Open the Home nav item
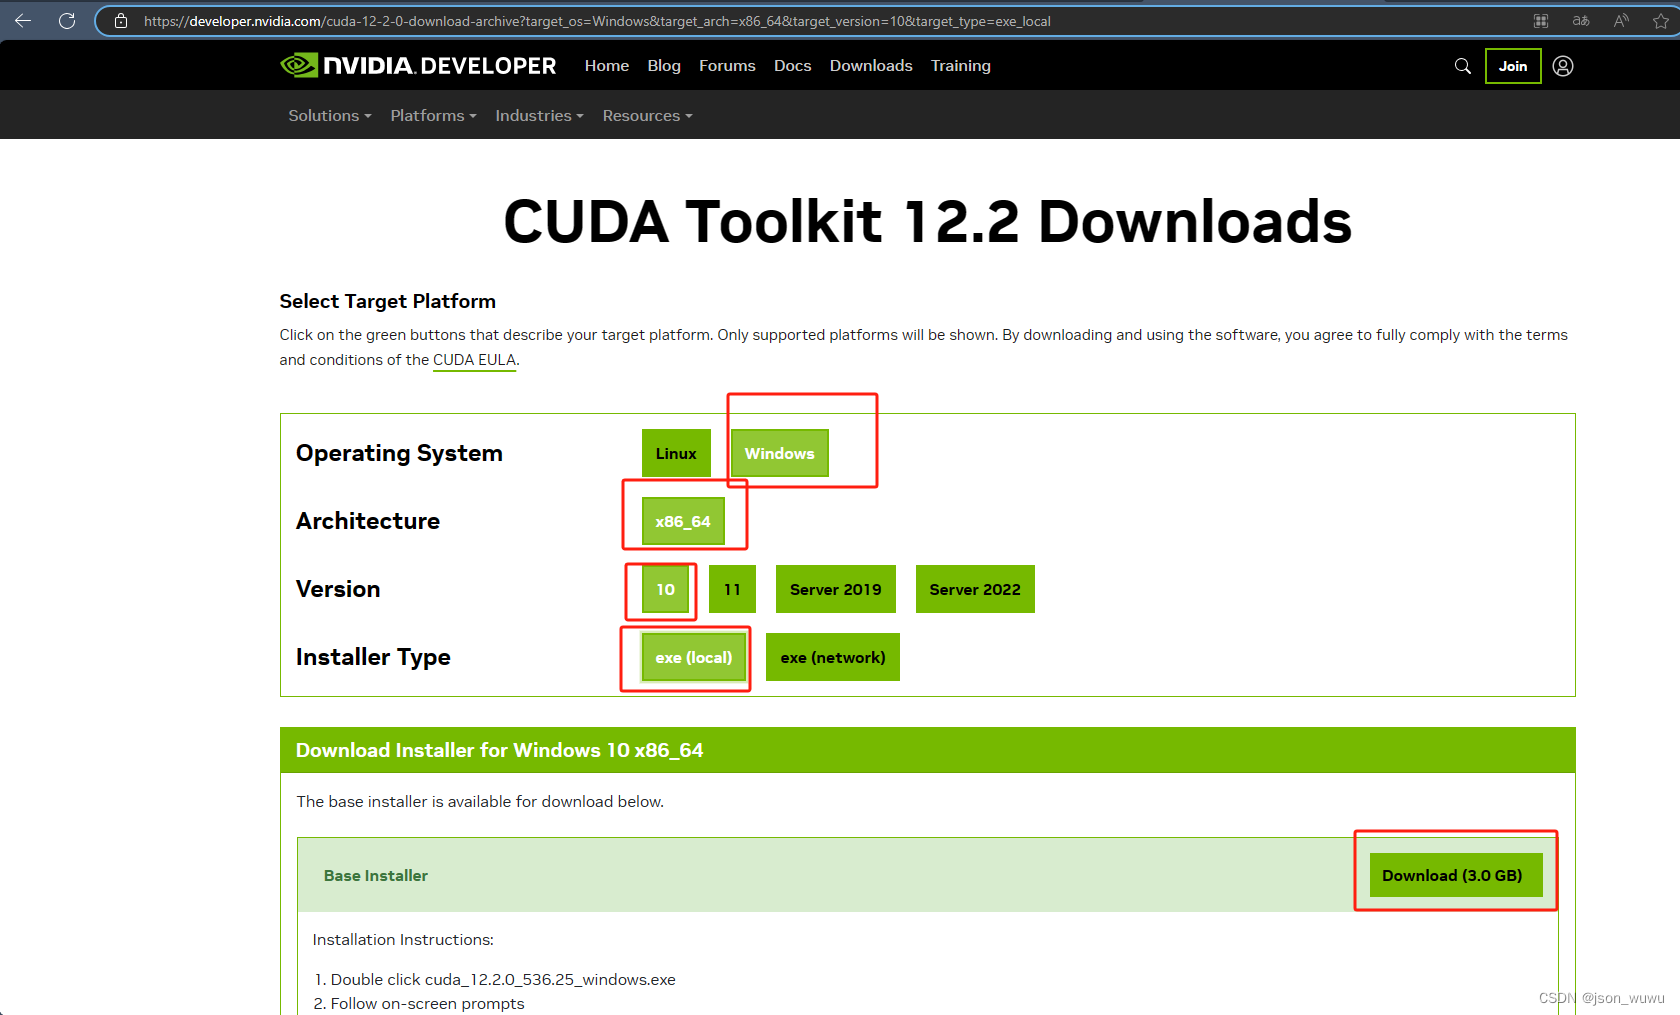The width and height of the screenshot is (1680, 1015). pos(607,66)
